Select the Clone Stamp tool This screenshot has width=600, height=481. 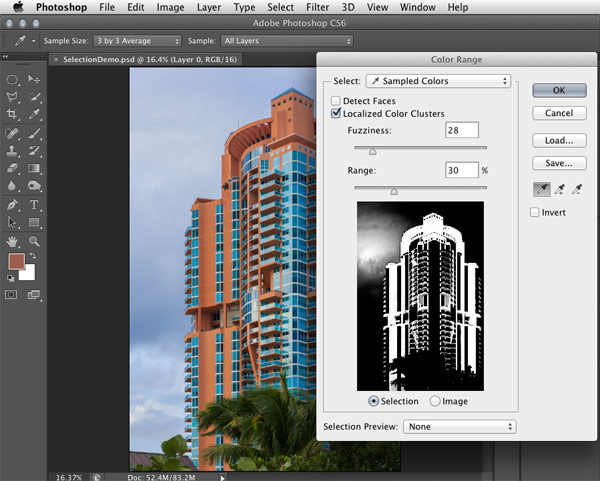[x=12, y=151]
